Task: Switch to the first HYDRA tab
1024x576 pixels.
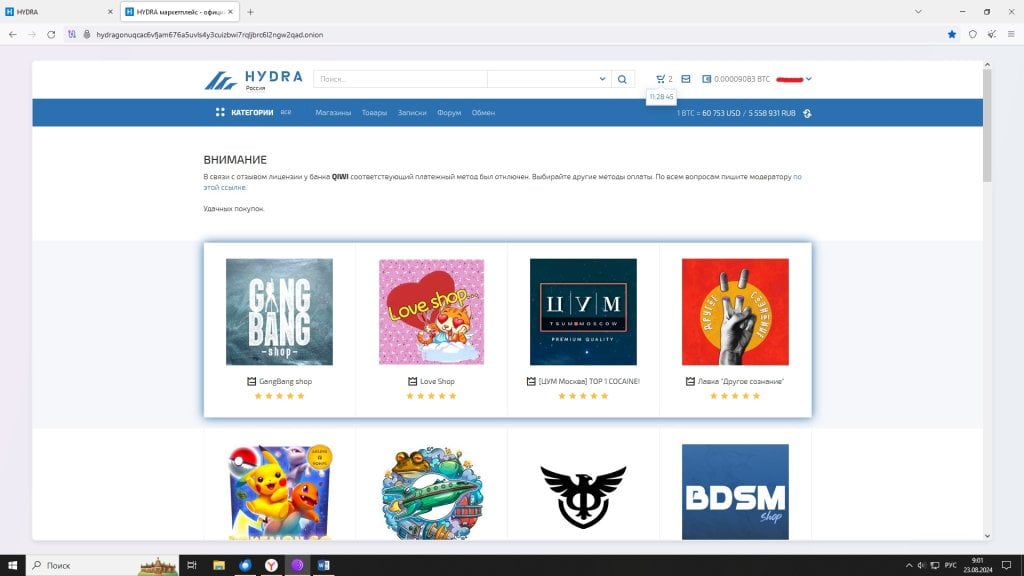Action: pyautogui.click(x=59, y=12)
